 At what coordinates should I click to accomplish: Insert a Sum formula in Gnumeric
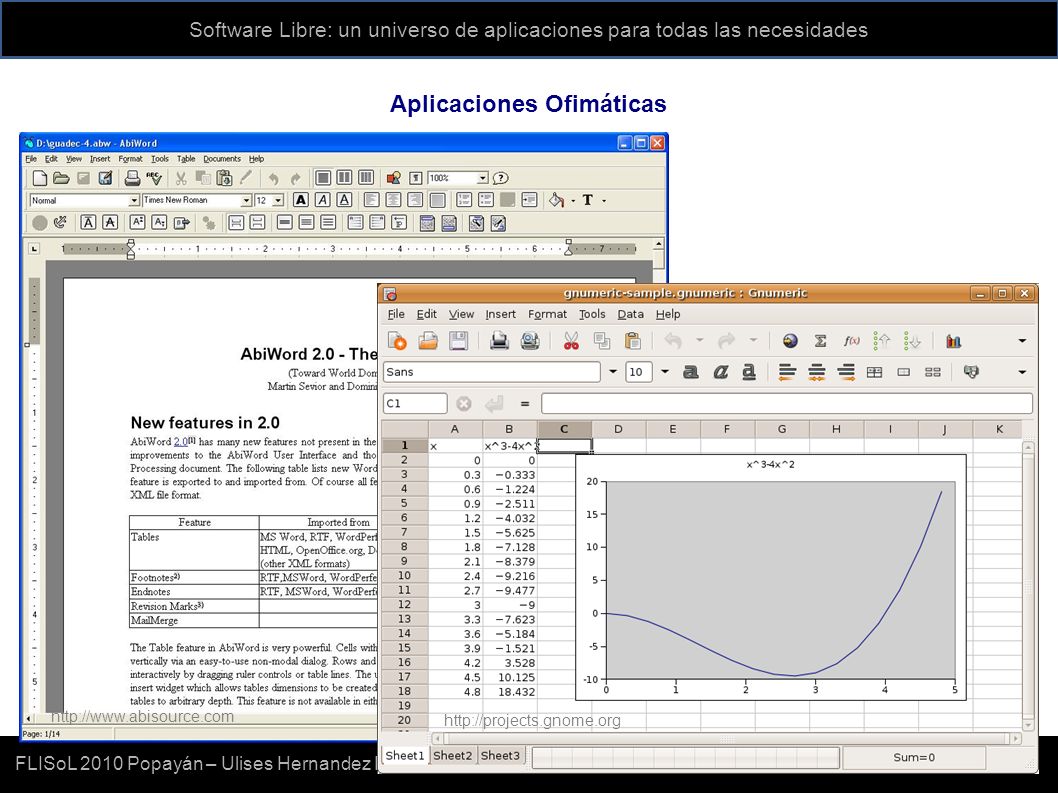click(820, 341)
